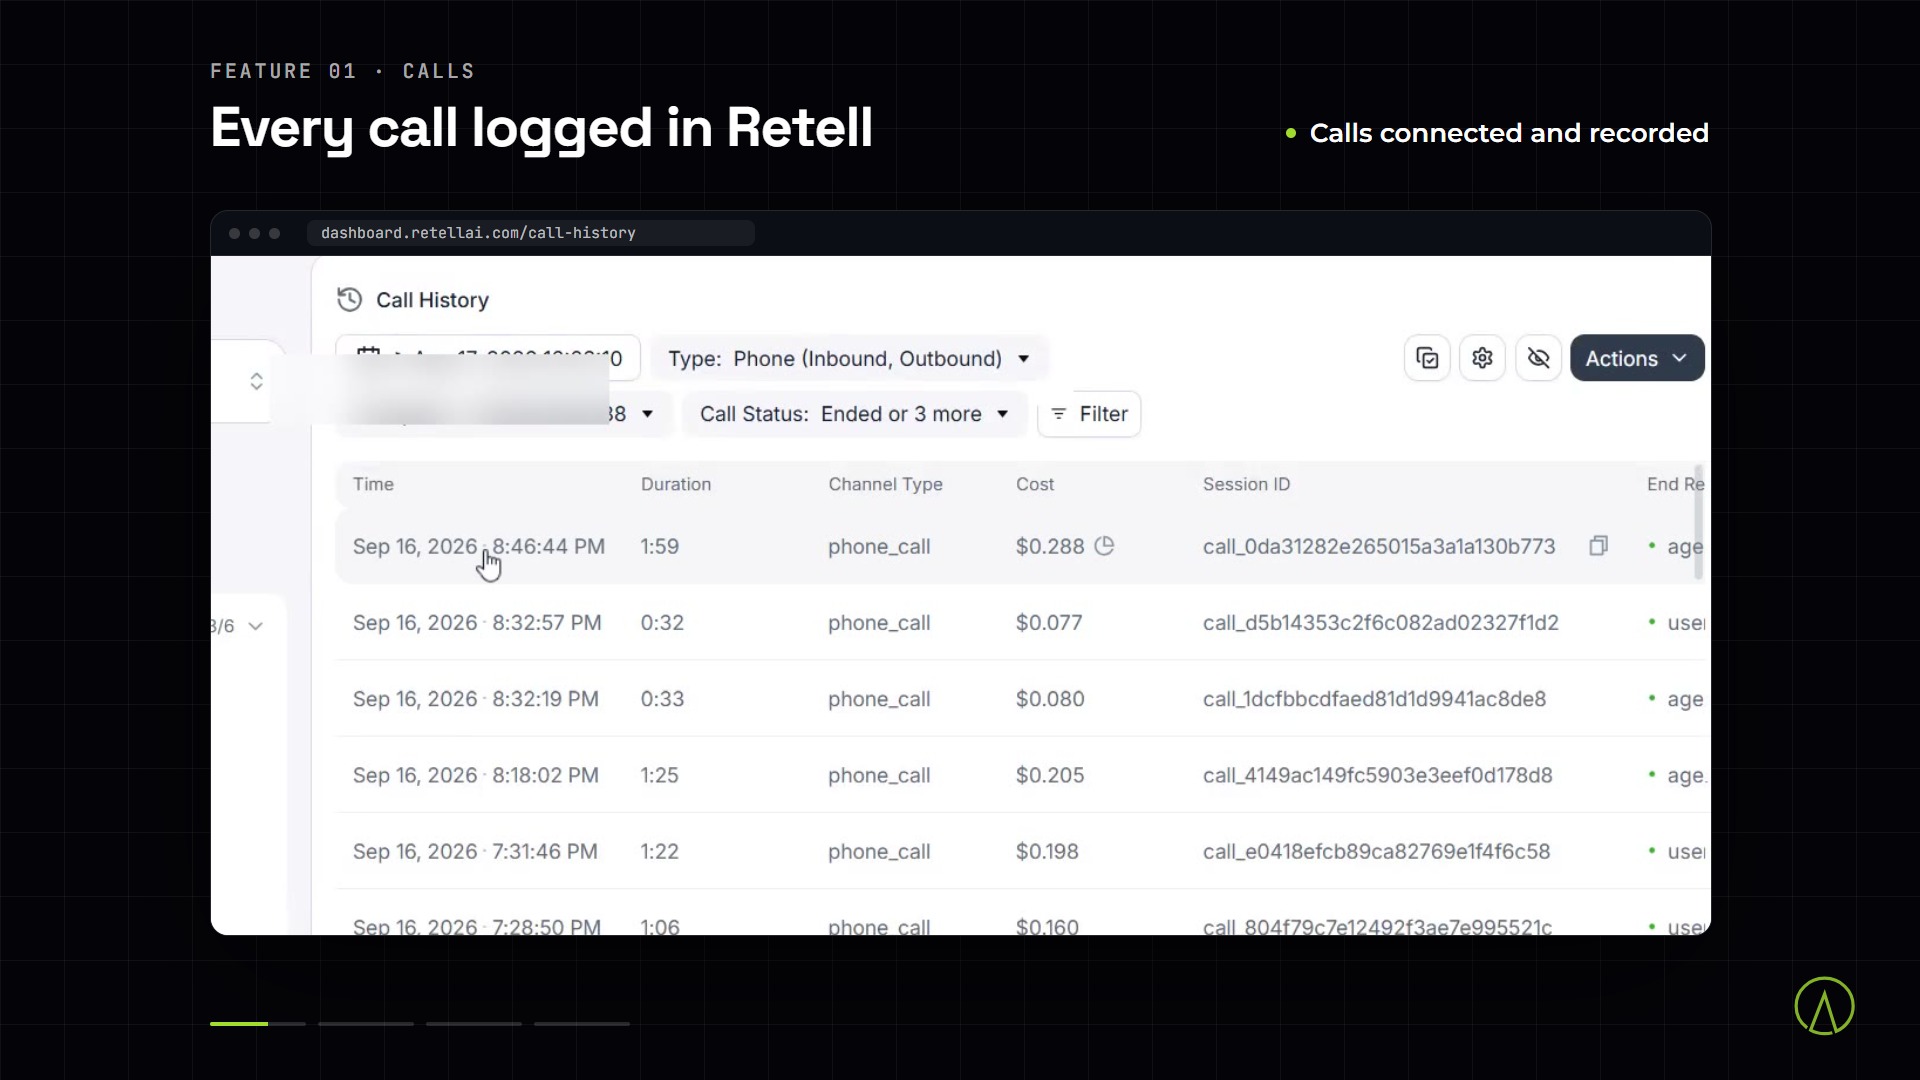1920x1080 pixels.
Task: Select session call_1dcfbbcdfaed81d1d9941ac8de8
Action: tap(1374, 699)
